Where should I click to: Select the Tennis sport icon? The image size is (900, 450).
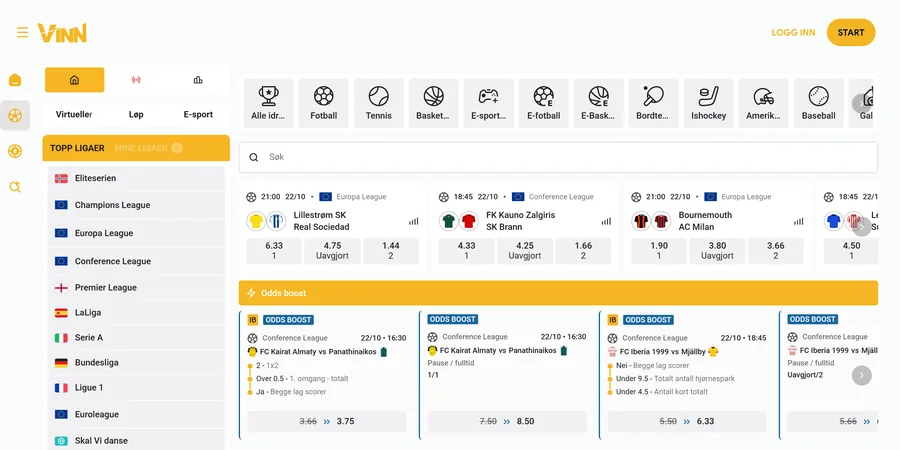(378, 103)
